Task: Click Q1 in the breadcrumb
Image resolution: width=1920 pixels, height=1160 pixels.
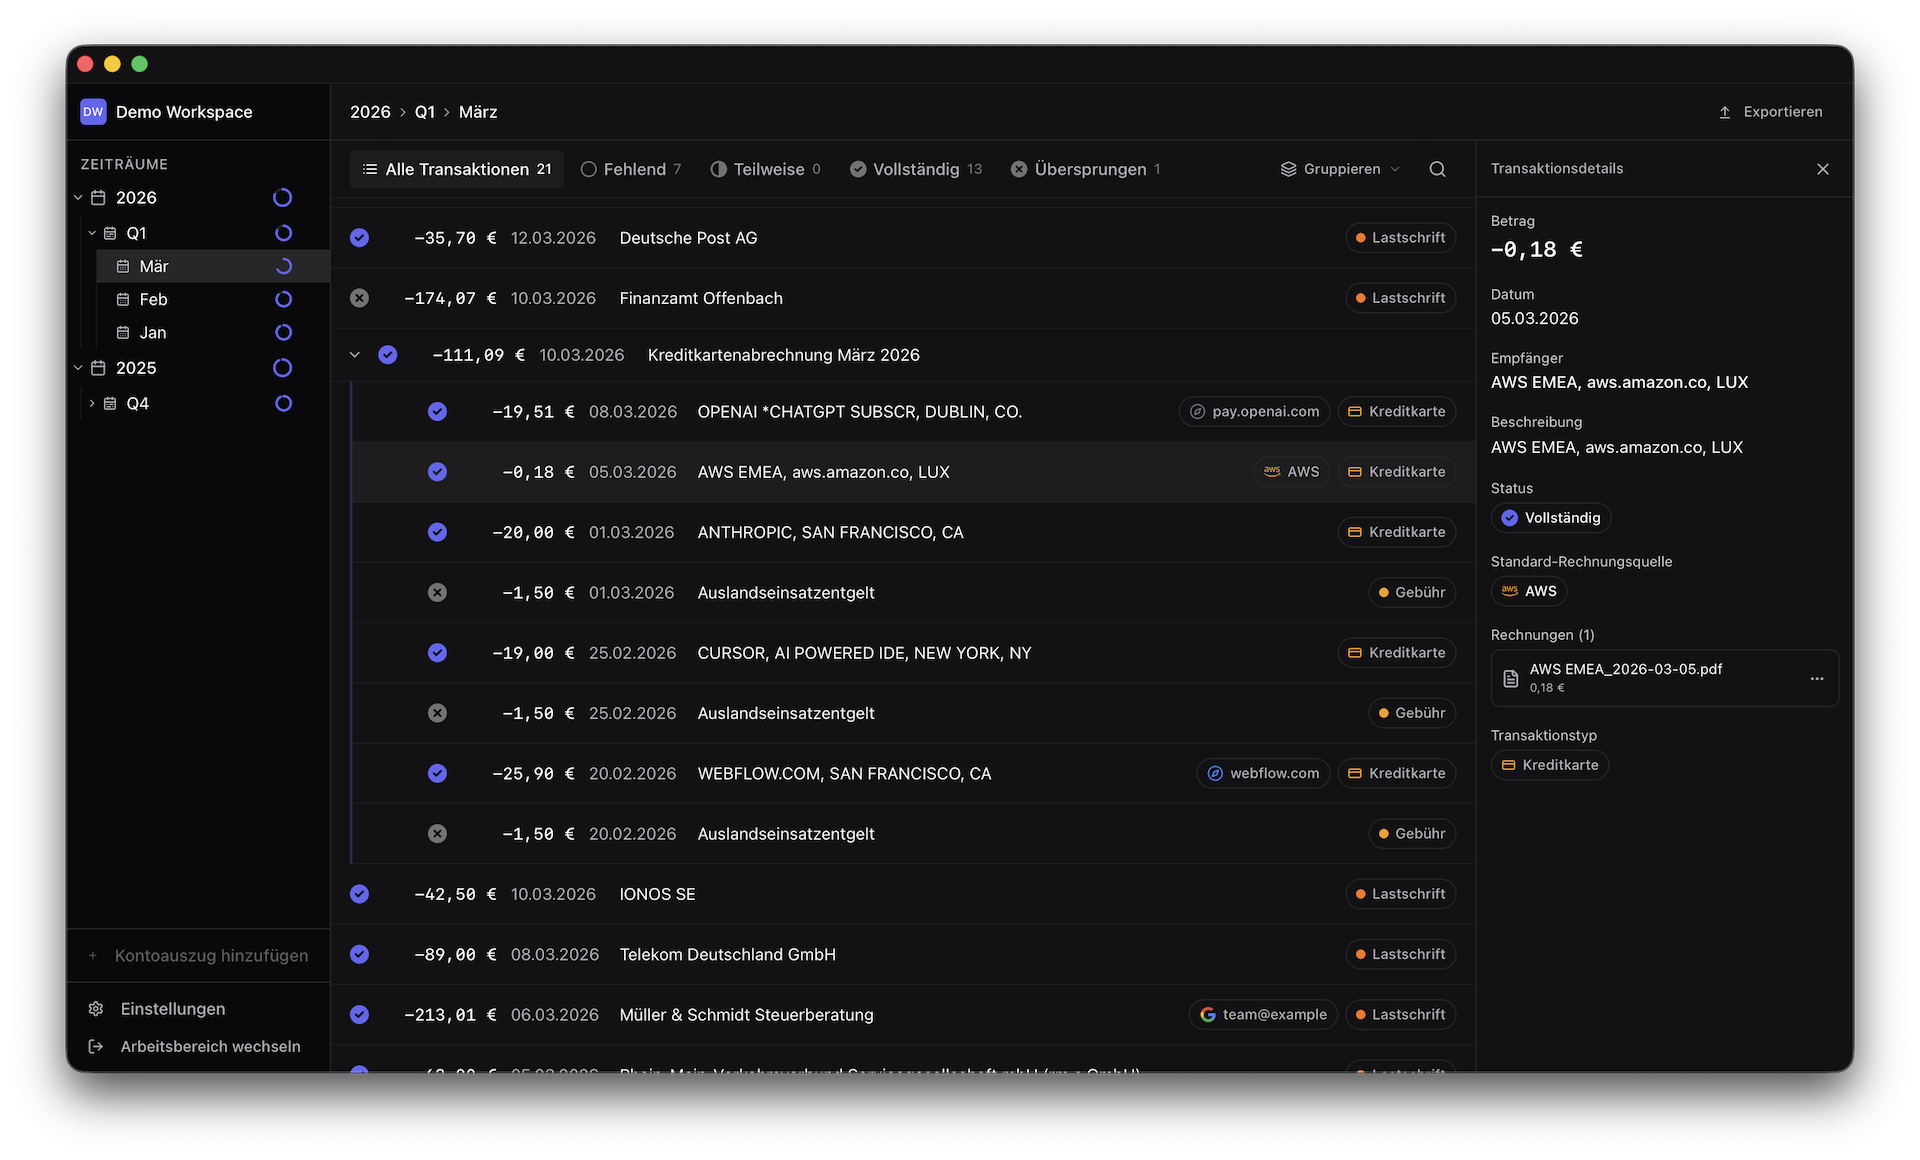Action: click(x=425, y=112)
